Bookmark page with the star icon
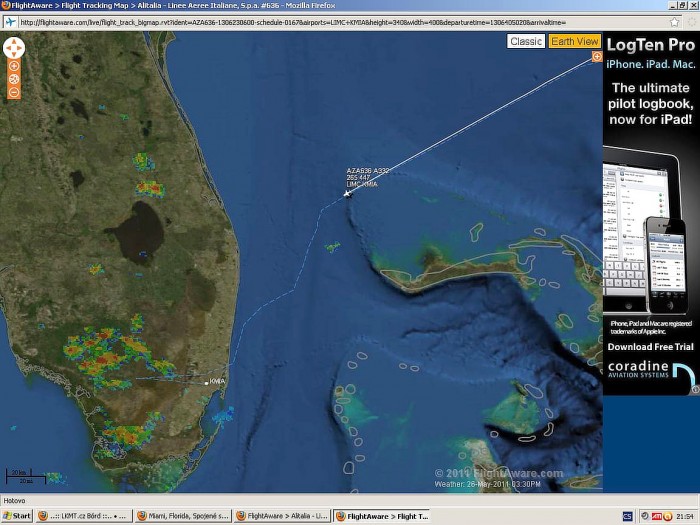This screenshot has width=700, height=525. click(675, 22)
